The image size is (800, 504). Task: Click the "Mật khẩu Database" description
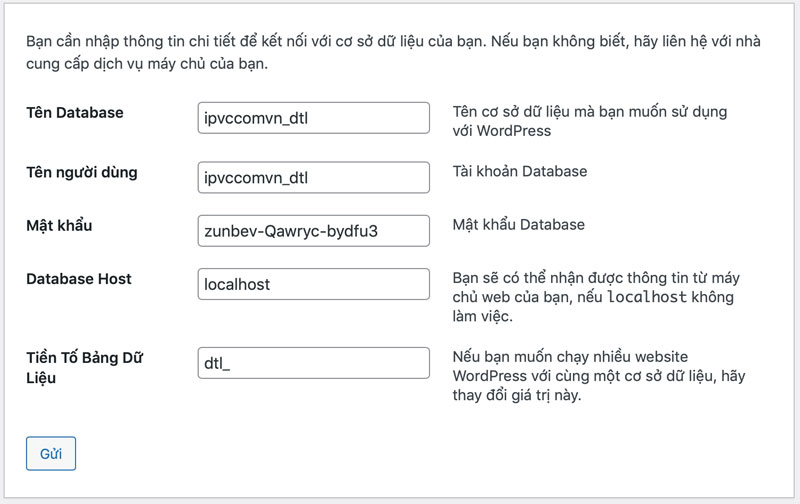[x=518, y=224]
